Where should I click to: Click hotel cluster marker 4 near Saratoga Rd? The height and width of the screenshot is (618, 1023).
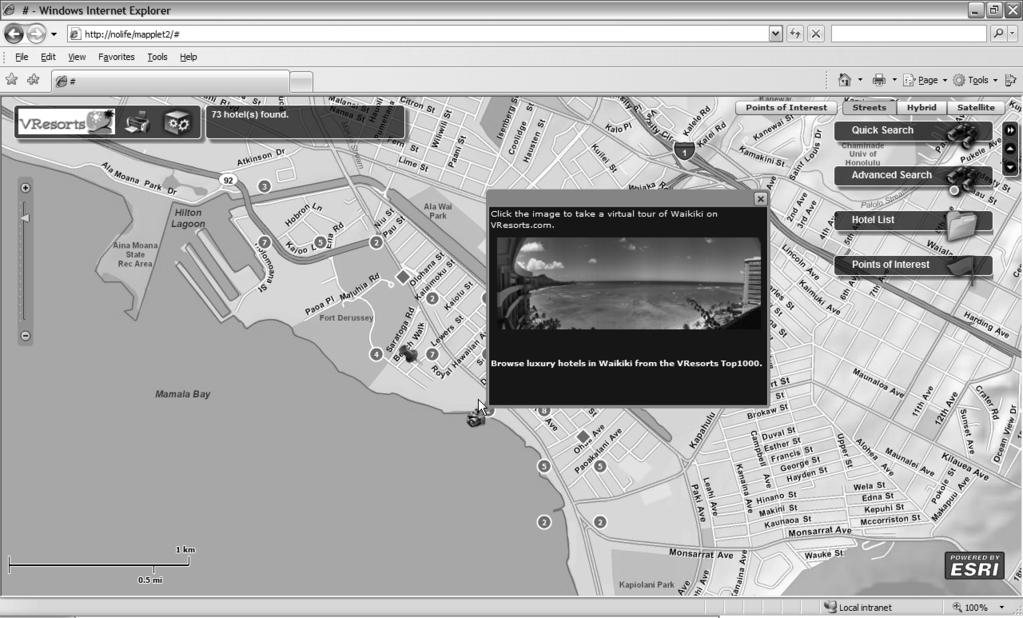(376, 354)
